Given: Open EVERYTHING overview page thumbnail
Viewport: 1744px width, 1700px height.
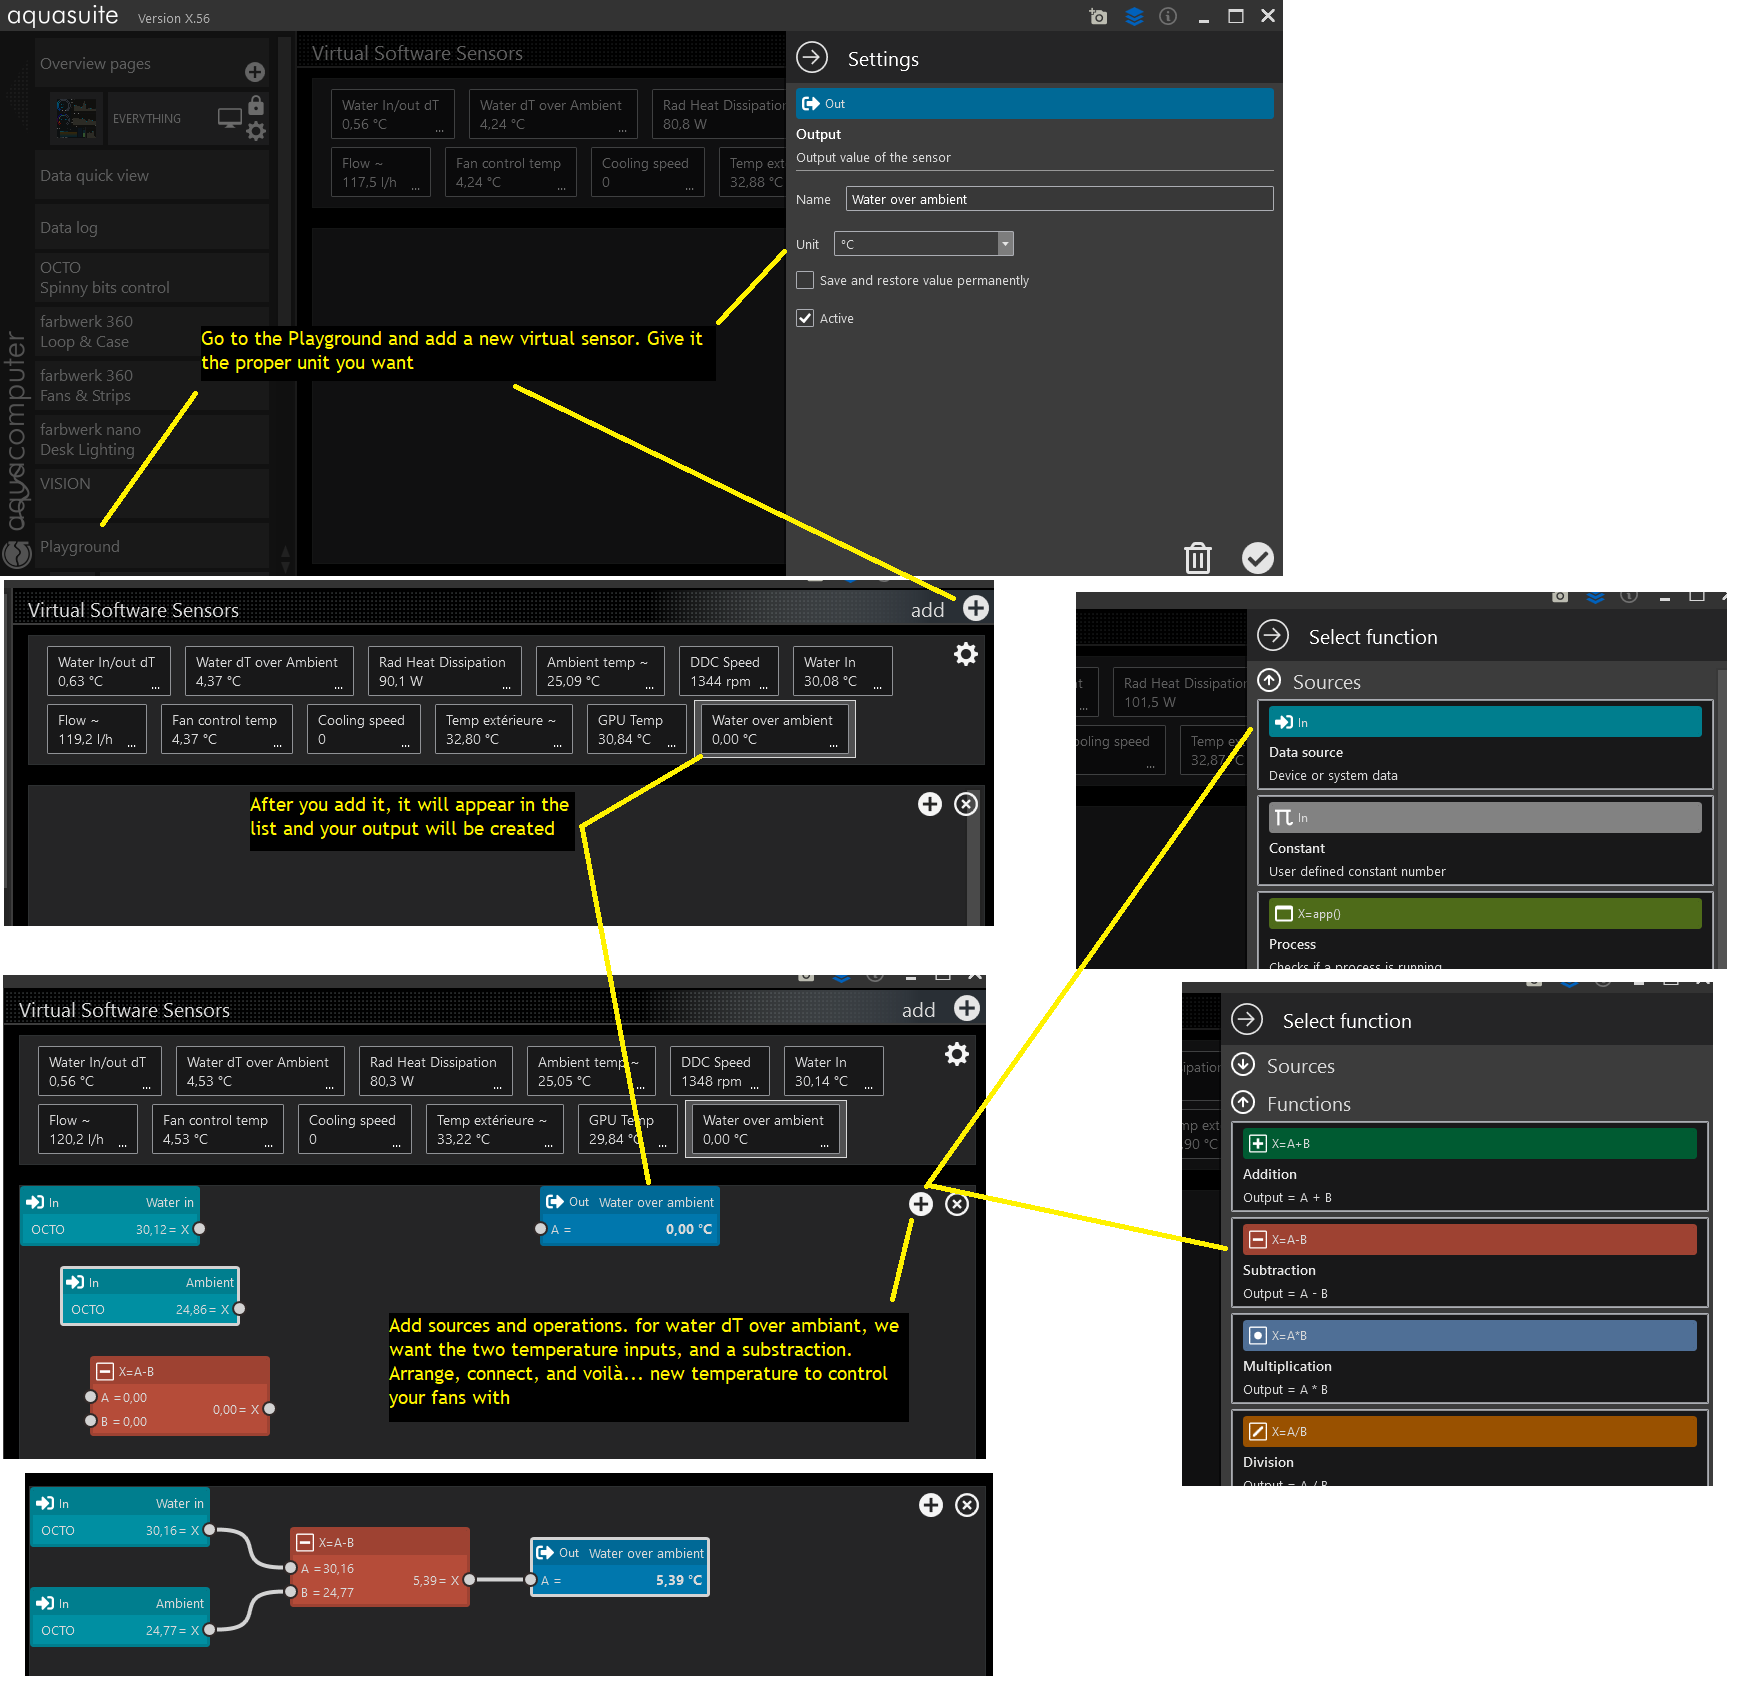Looking at the screenshot, I should (x=78, y=118).
